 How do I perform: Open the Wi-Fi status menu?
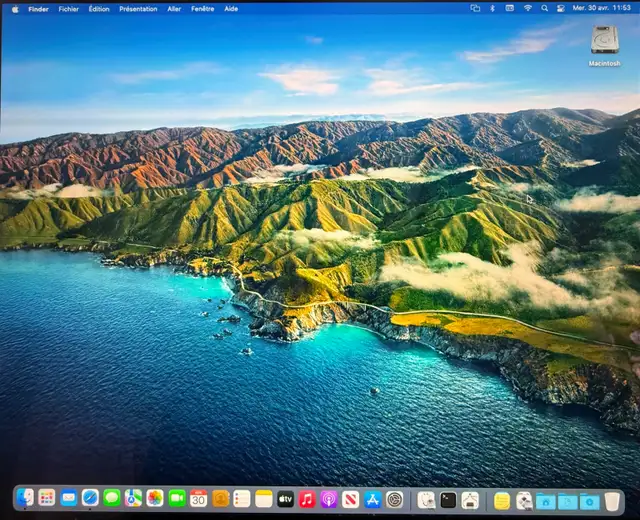pyautogui.click(x=528, y=8)
